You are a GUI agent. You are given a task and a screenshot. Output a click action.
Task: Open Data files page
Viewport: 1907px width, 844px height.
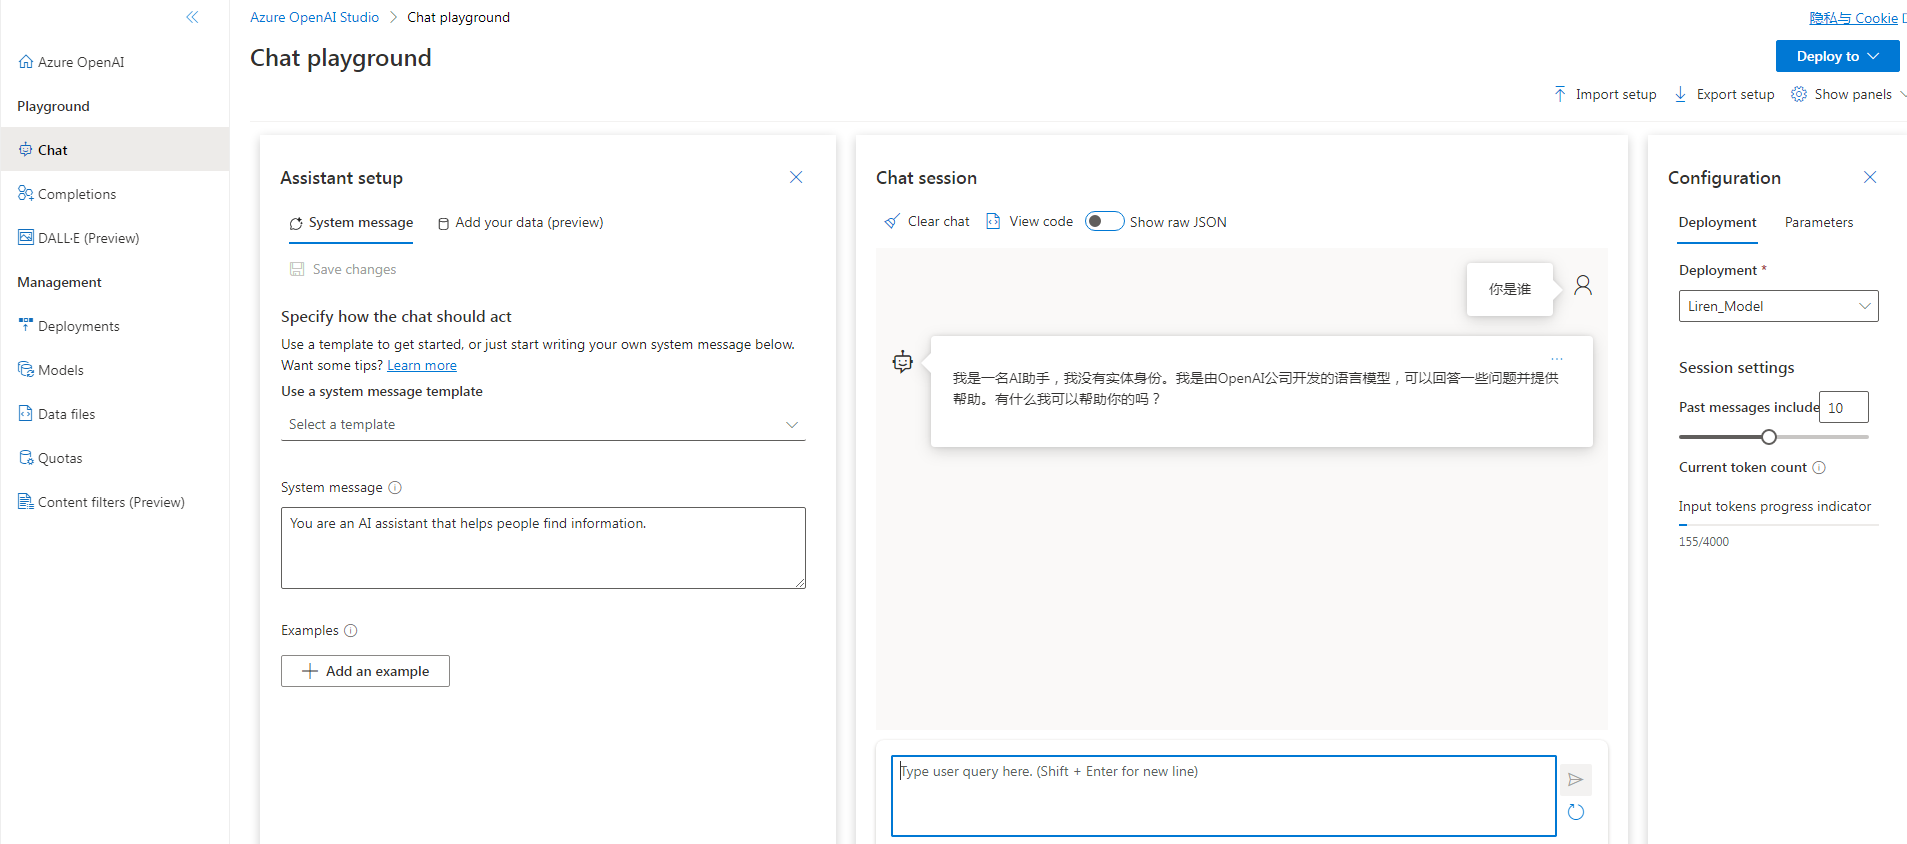[57, 414]
